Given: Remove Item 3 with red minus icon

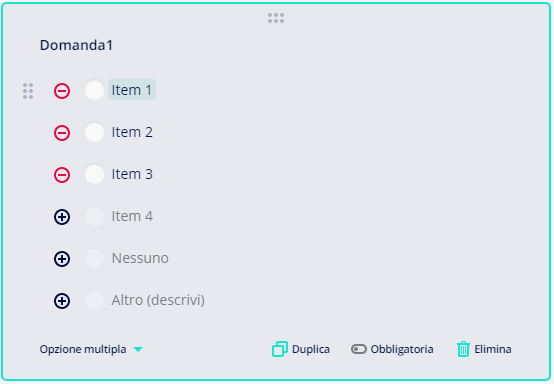Looking at the screenshot, I should coord(62,175).
